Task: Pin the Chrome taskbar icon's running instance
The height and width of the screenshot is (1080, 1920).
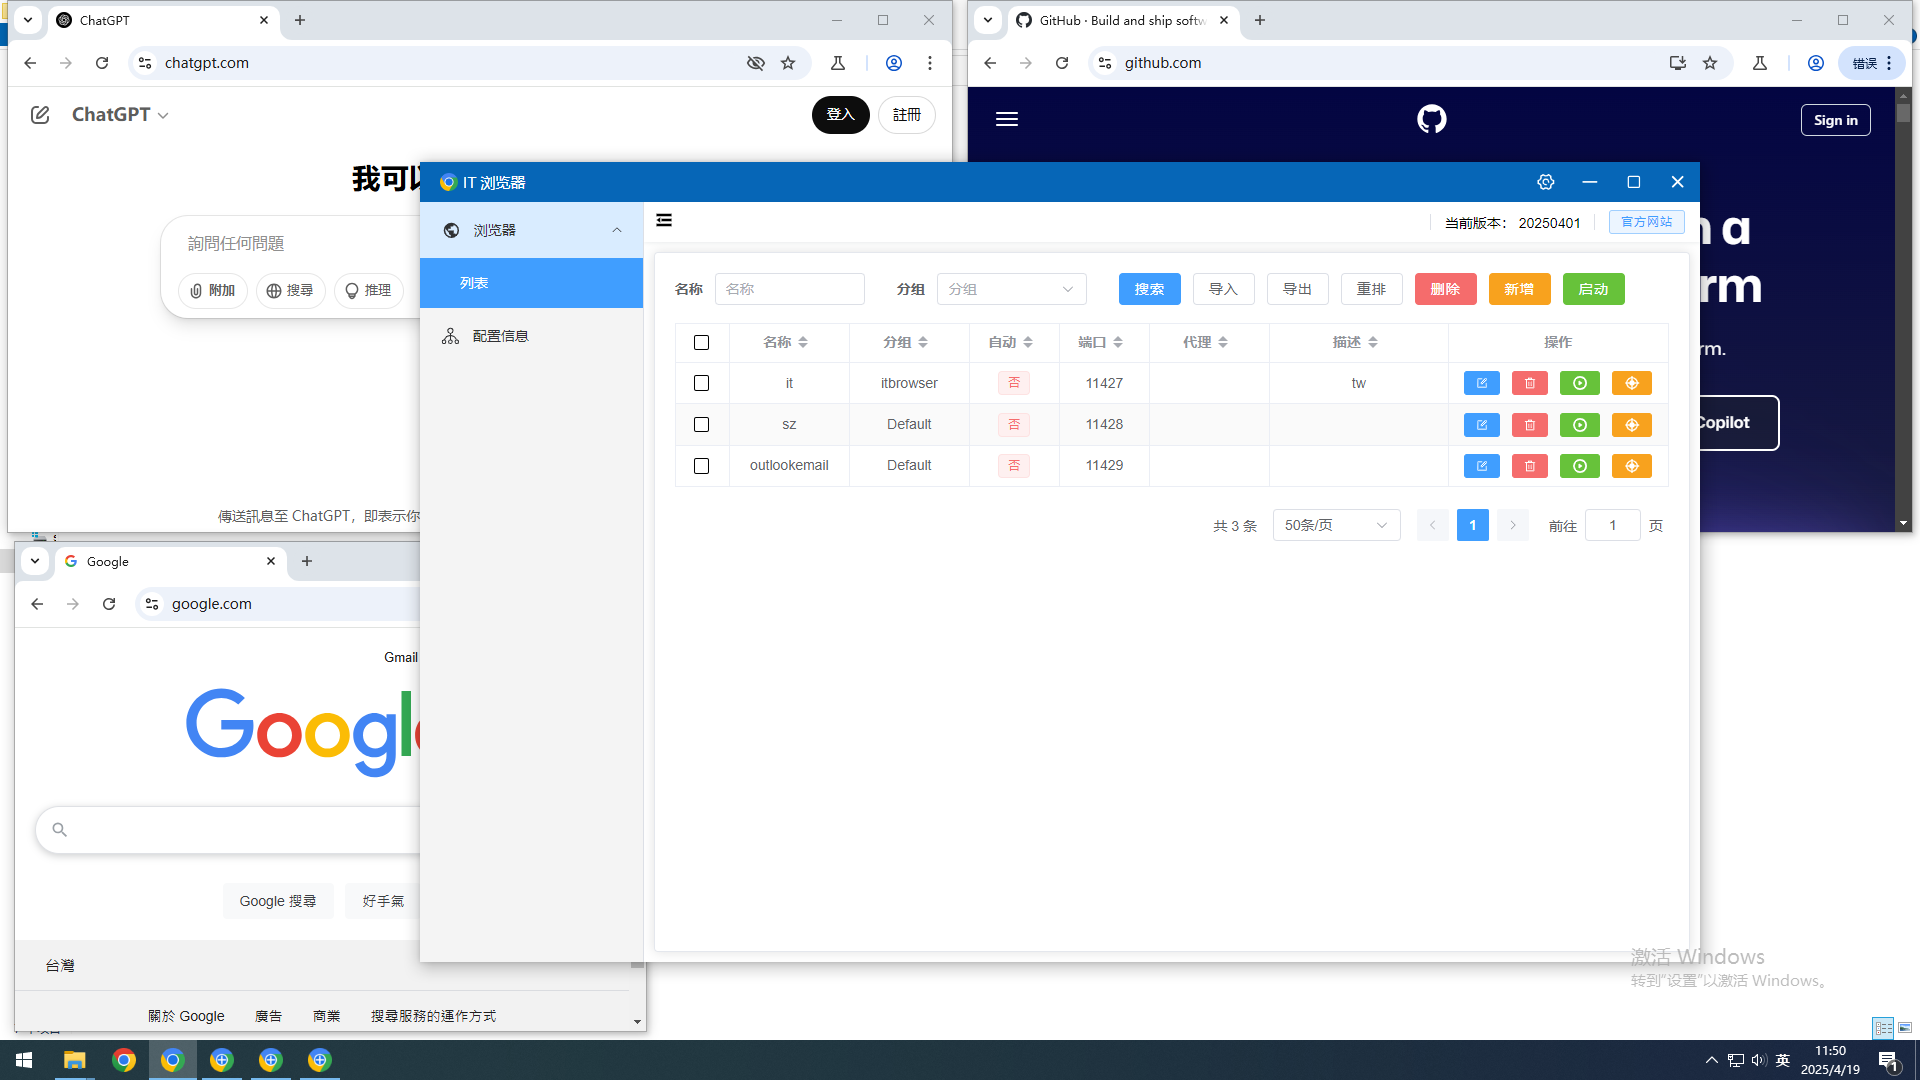Action: (x=124, y=1060)
